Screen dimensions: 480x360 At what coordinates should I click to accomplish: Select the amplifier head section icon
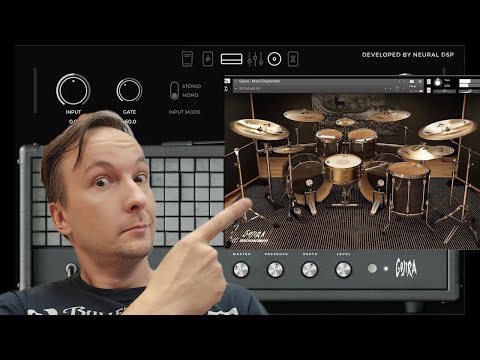pos(231,59)
